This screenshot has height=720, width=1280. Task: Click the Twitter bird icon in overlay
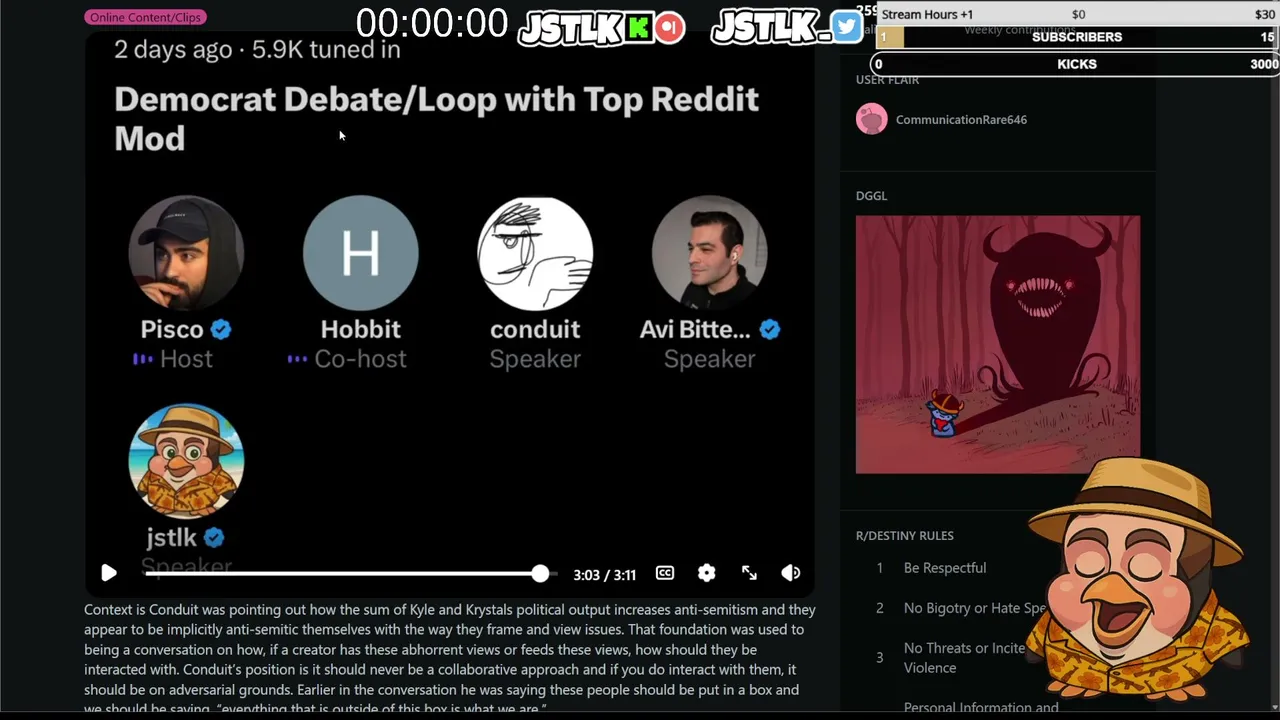846,27
